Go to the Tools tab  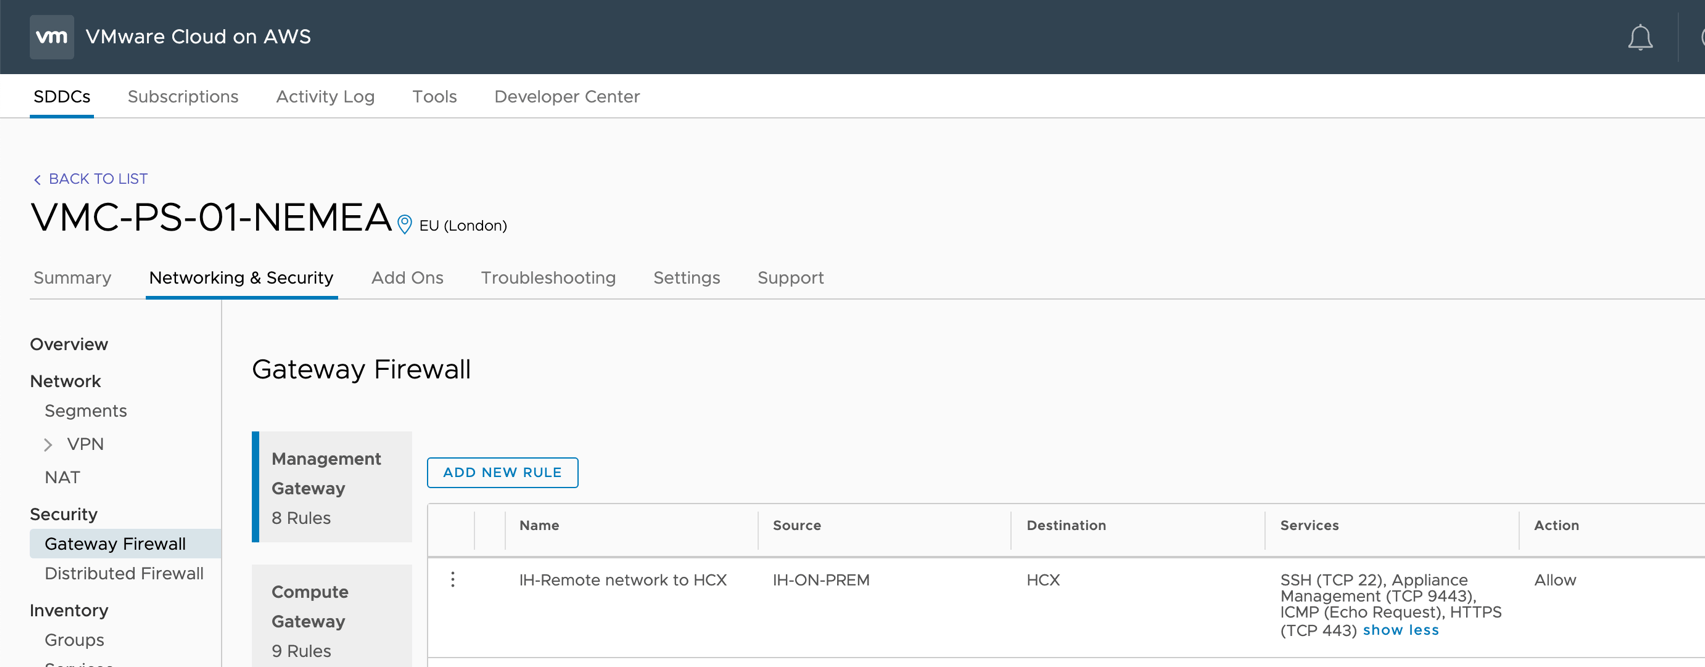(x=434, y=97)
